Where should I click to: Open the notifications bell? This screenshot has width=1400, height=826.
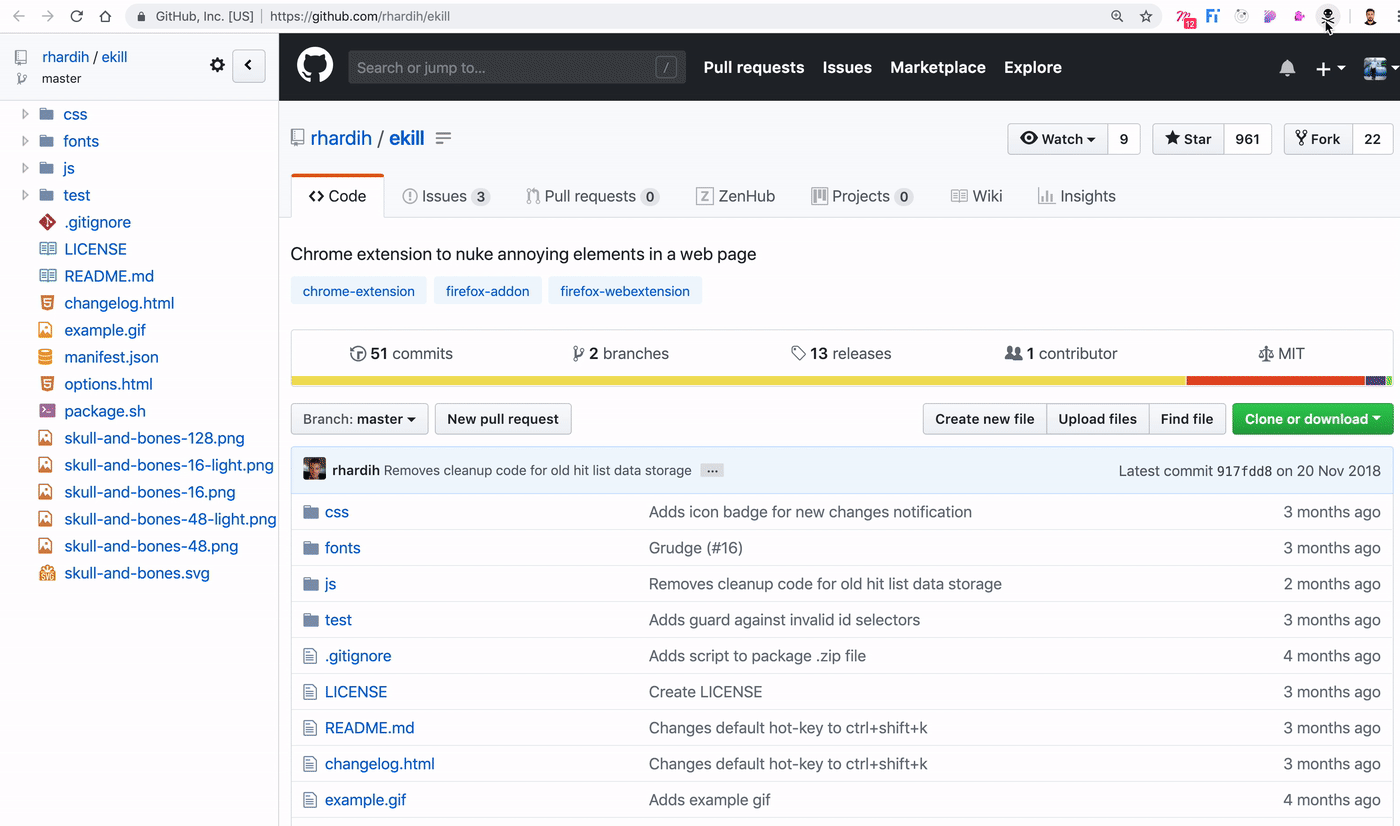1287,68
